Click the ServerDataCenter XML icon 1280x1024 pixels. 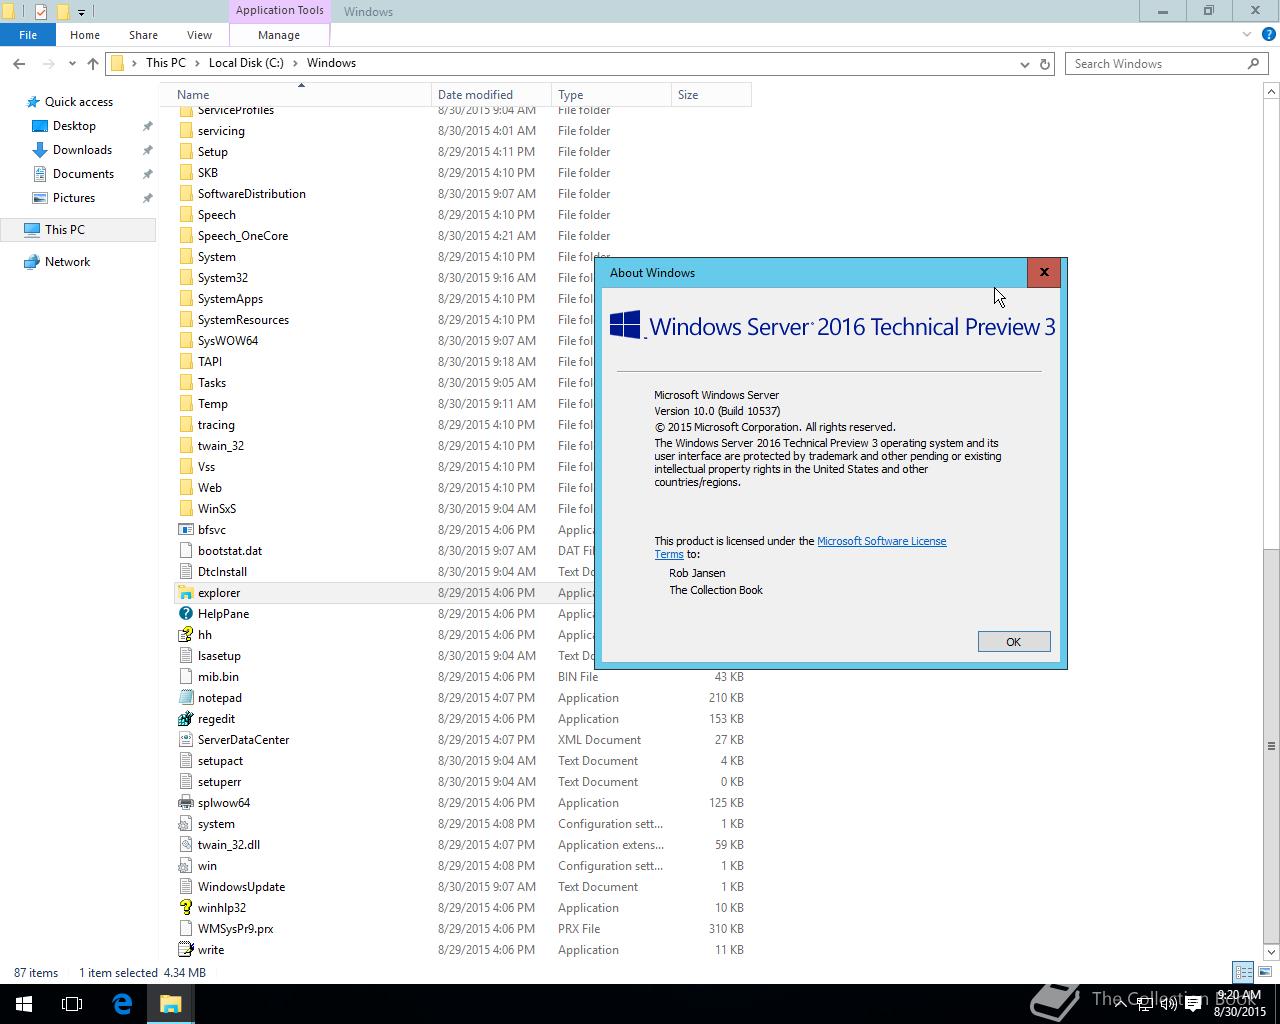point(185,740)
